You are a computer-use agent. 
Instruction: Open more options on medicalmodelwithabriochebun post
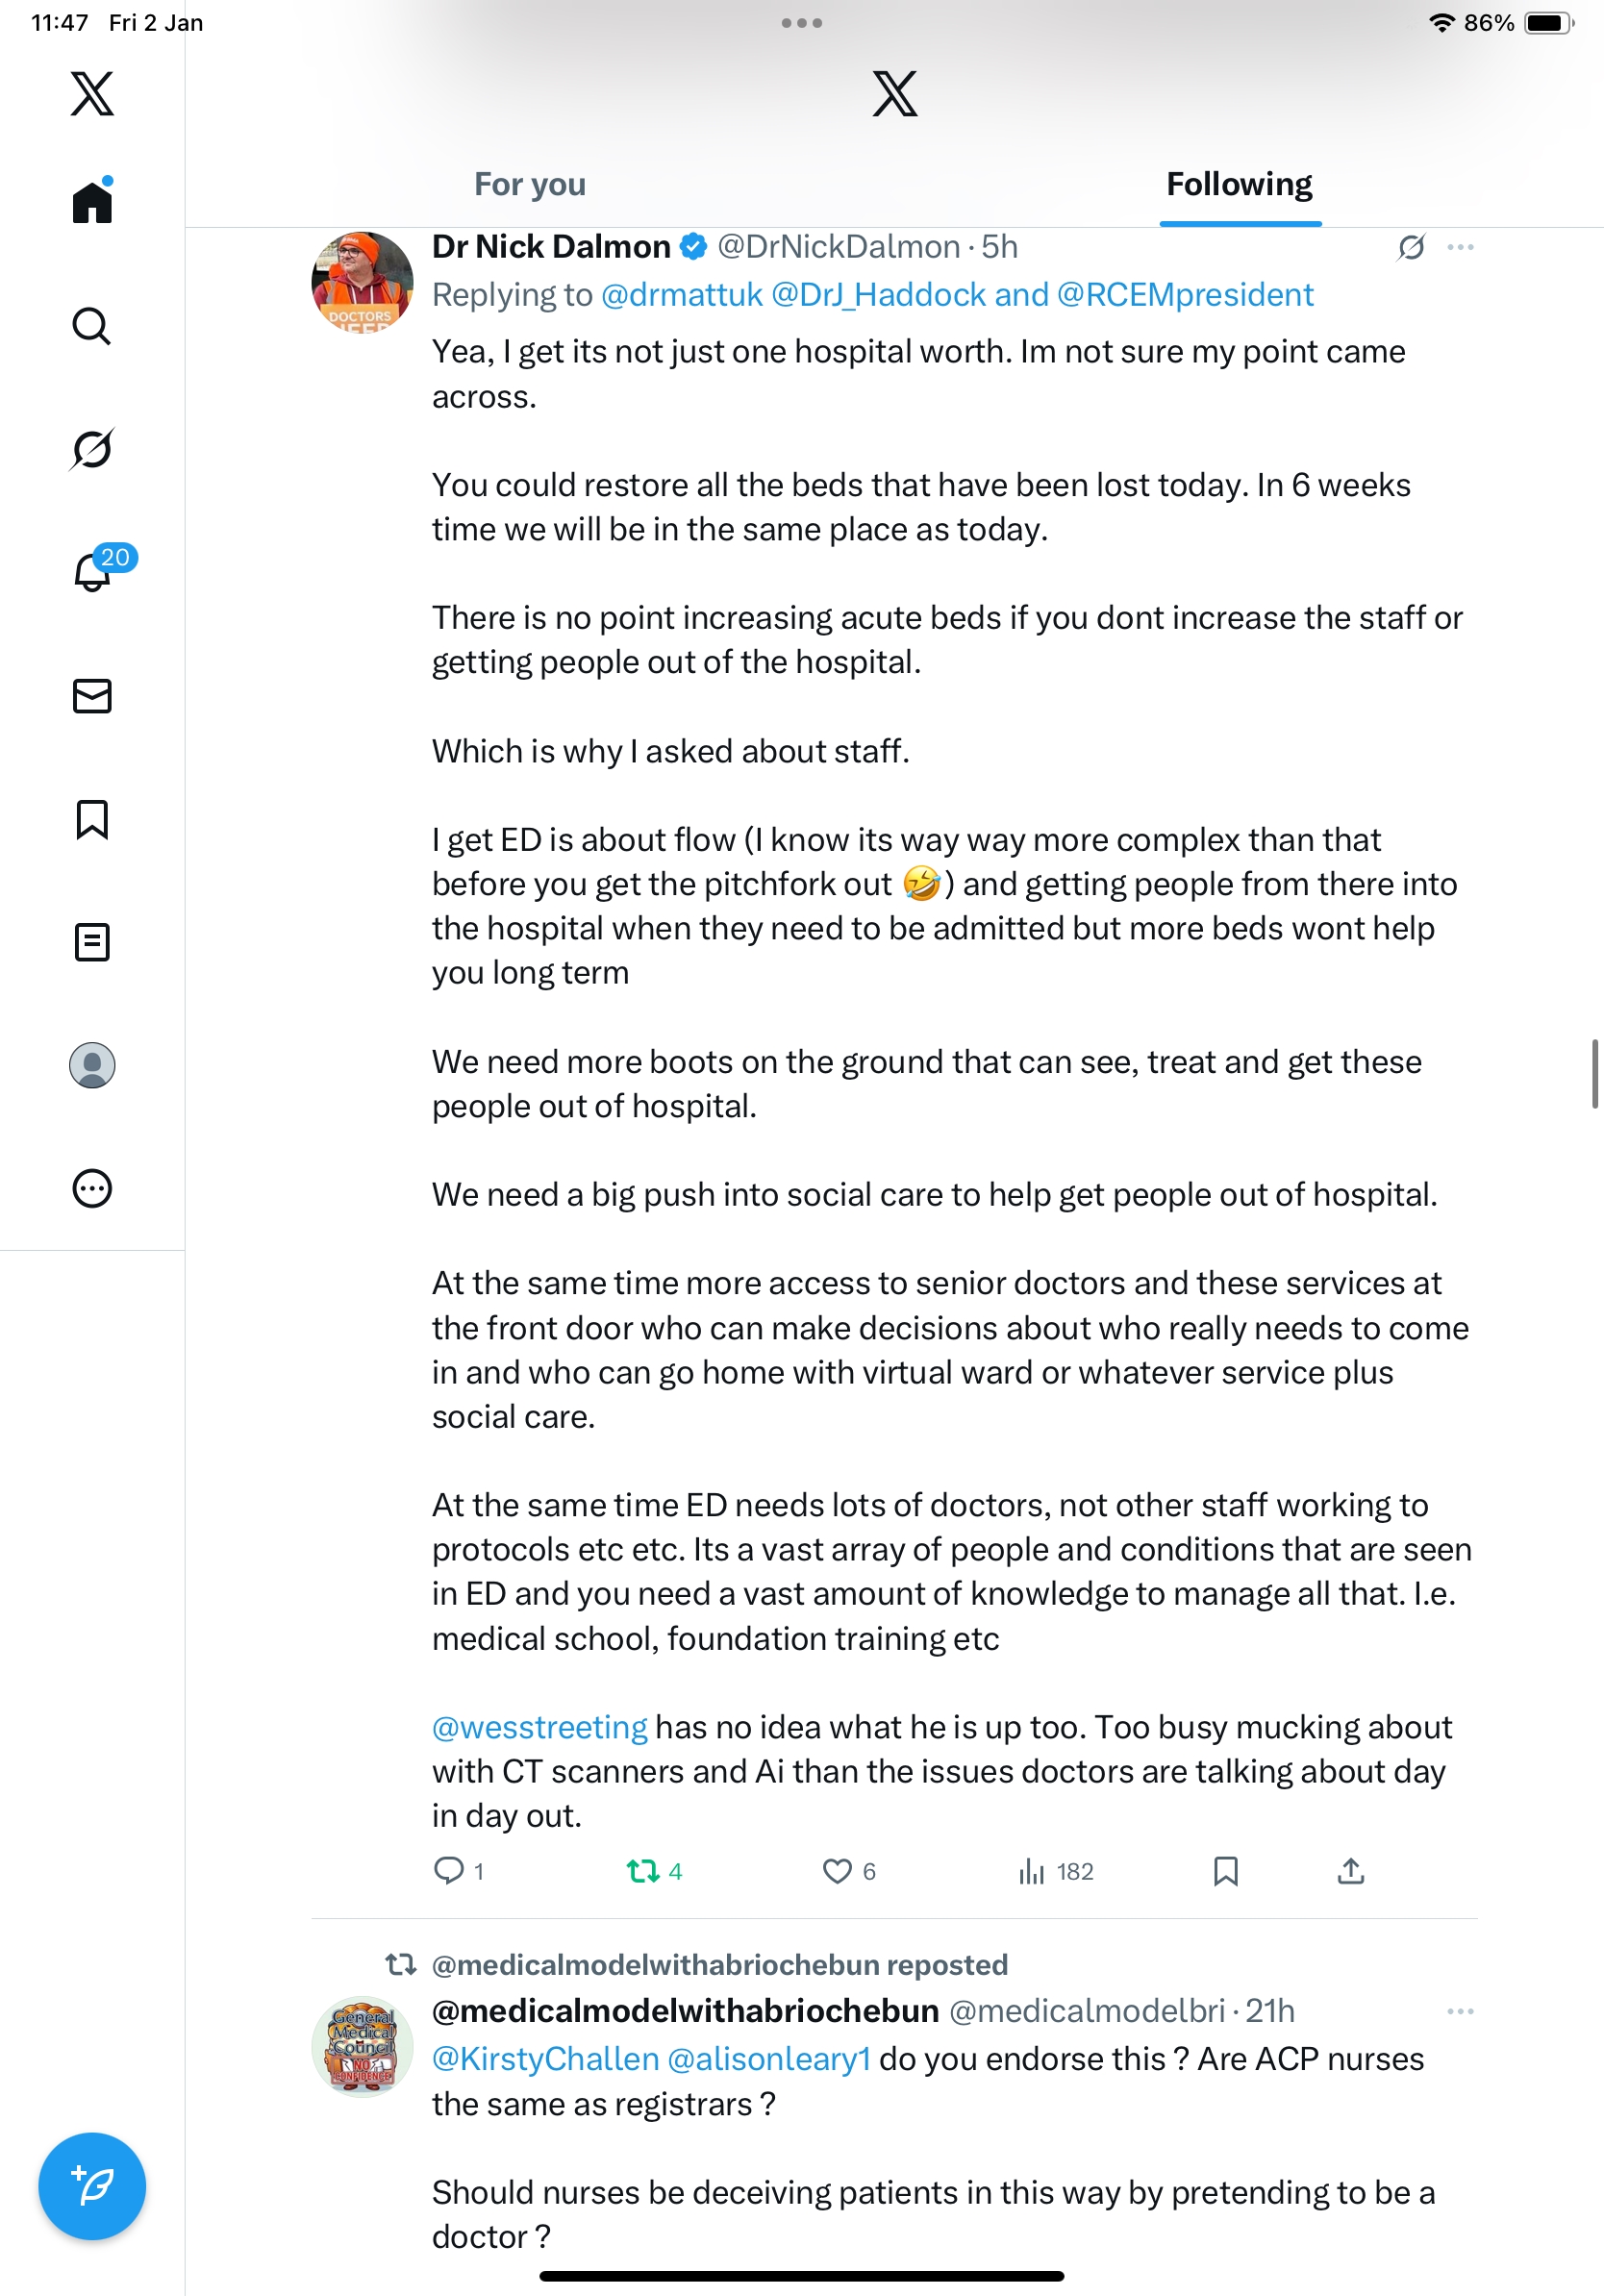click(x=1460, y=2011)
